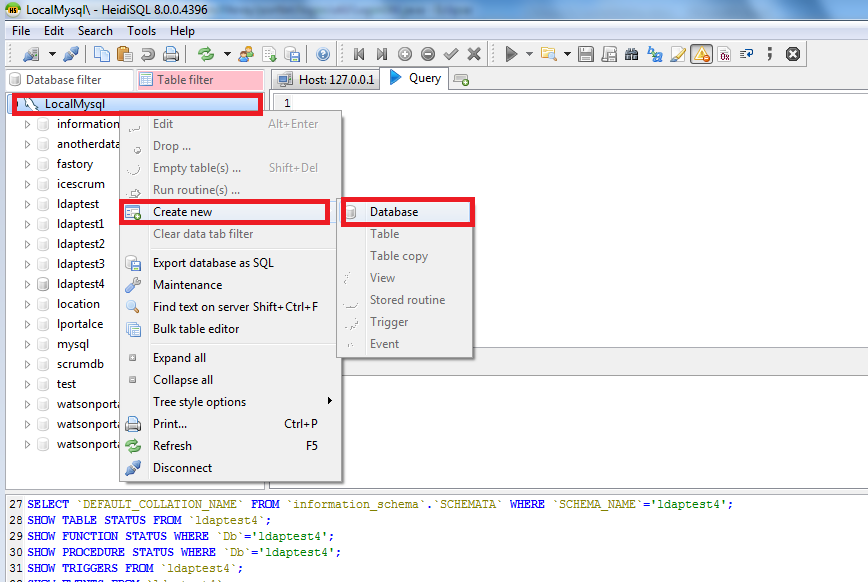The image size is (868, 582).
Task: Click the save as snippet icon
Action: 609,54
